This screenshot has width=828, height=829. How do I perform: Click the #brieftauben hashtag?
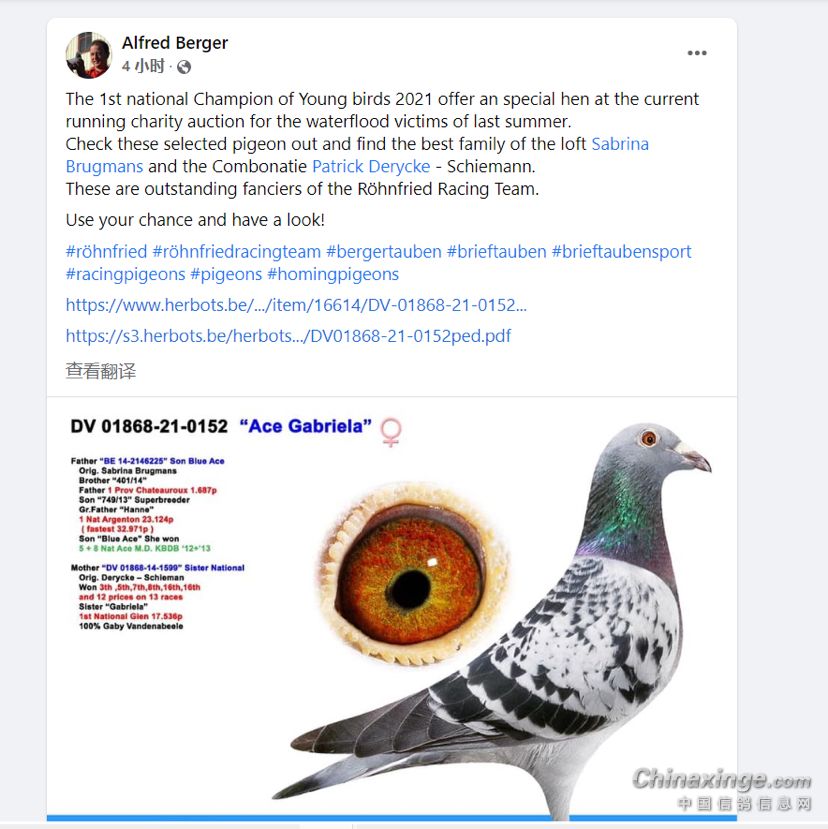[x=496, y=252]
